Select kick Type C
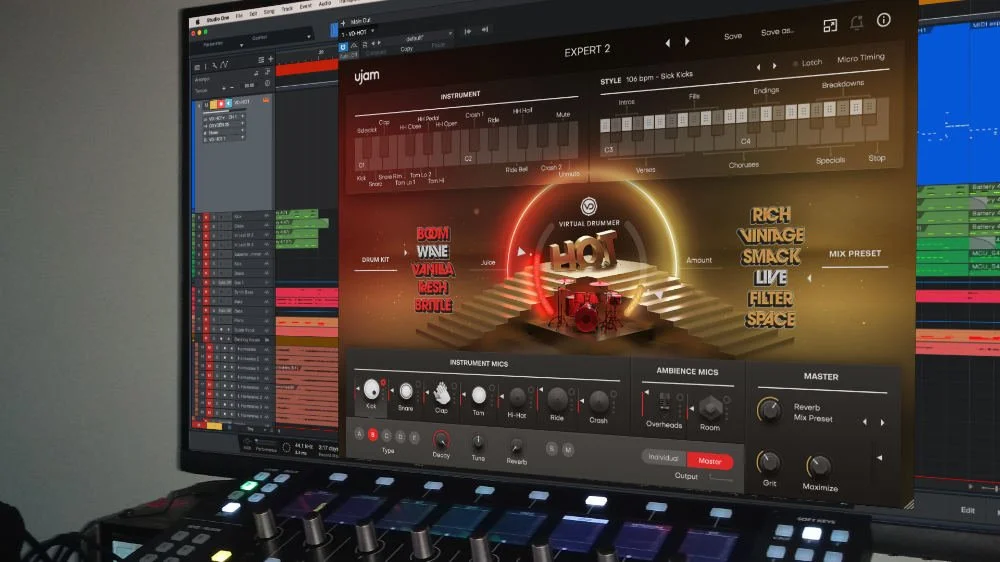1000x562 pixels. (x=386, y=436)
